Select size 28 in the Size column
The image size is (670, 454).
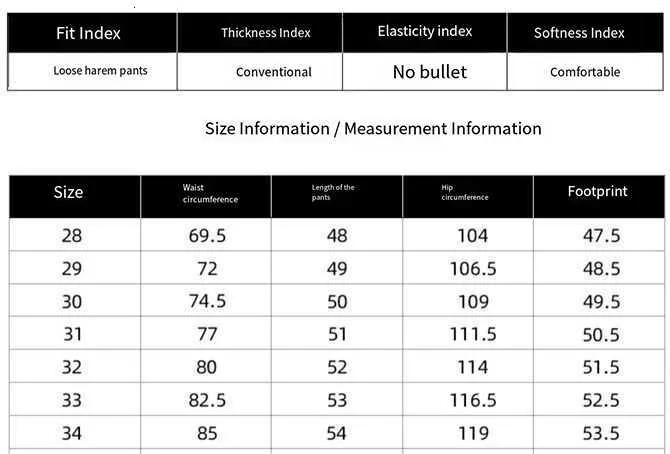tap(72, 236)
